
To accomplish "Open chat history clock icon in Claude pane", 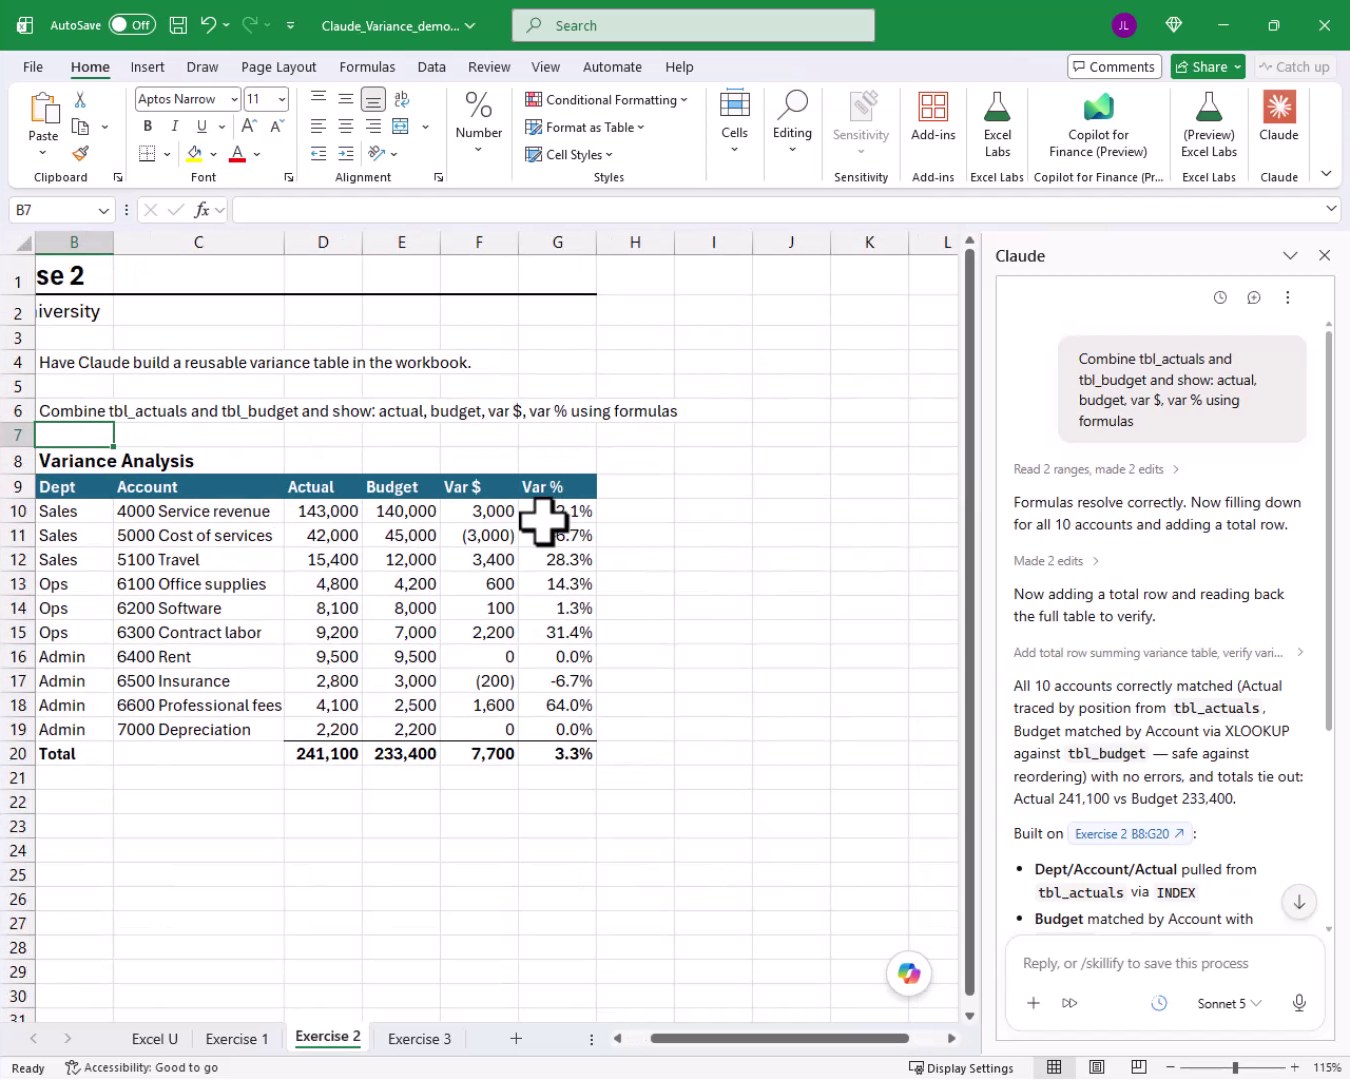I will pos(1220,297).
